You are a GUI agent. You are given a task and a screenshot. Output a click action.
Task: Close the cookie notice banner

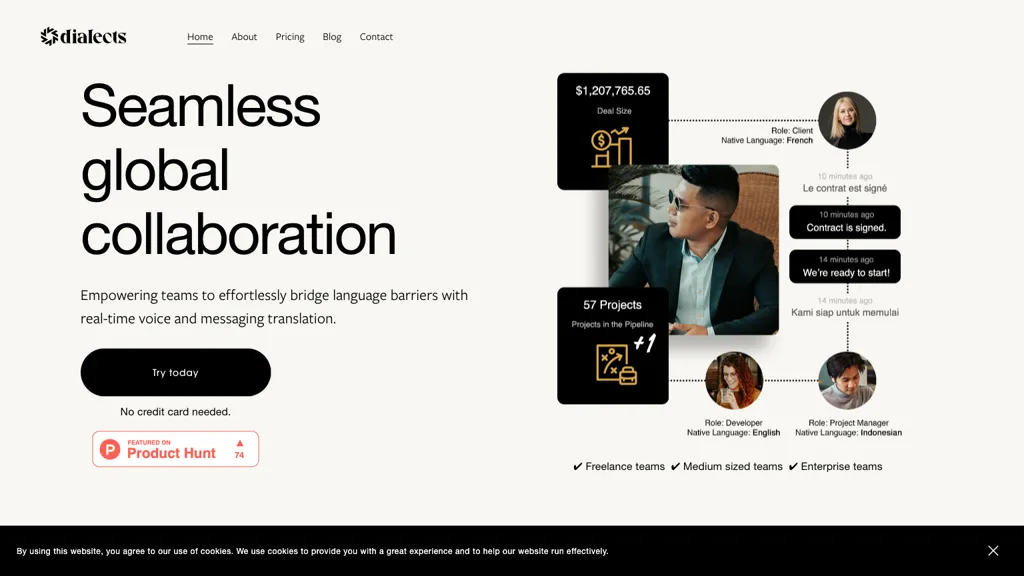(x=993, y=551)
